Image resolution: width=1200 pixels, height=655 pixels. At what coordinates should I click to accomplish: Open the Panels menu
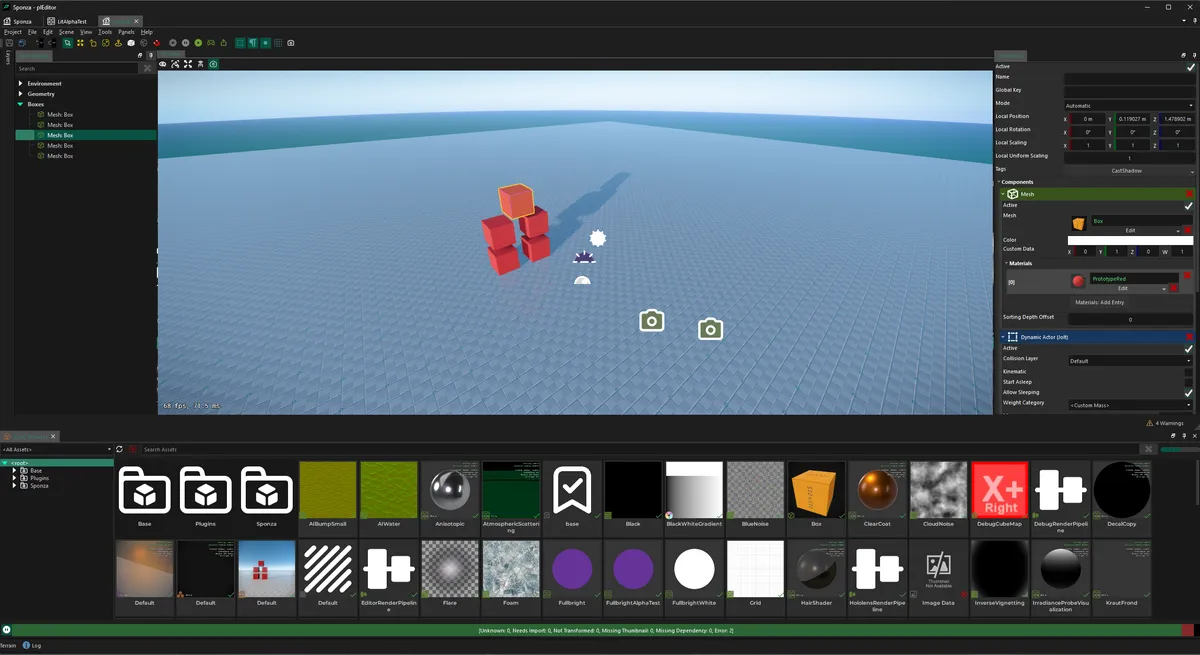[x=126, y=32]
